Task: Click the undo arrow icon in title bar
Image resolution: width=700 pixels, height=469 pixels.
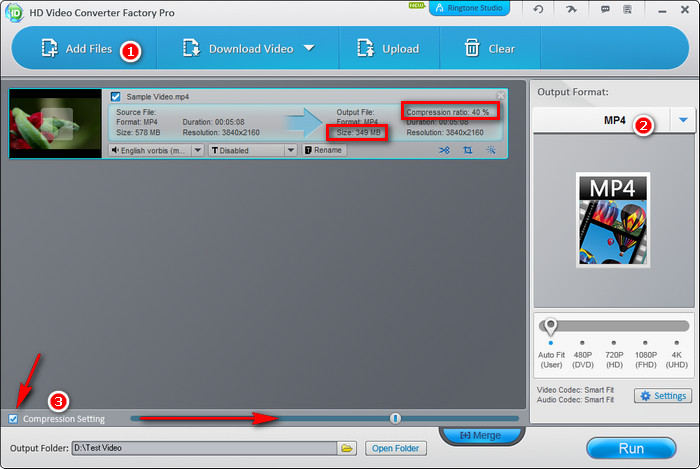Action: pyautogui.click(x=538, y=9)
